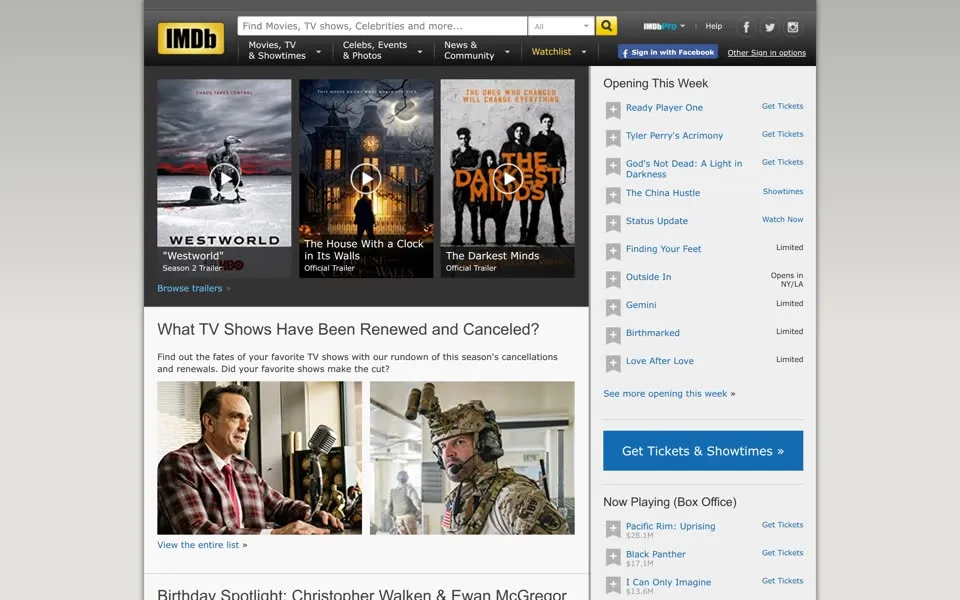
Task: Add Black Panther to watchlist
Action: pyautogui.click(x=613, y=557)
